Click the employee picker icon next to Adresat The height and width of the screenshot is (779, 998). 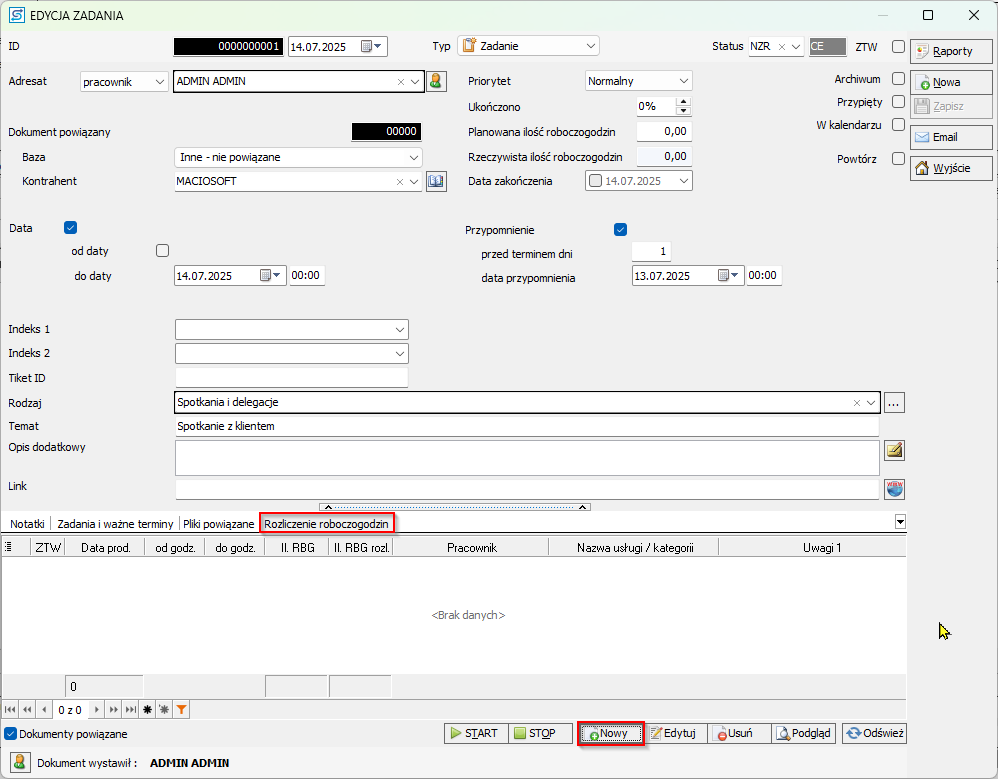click(435, 82)
